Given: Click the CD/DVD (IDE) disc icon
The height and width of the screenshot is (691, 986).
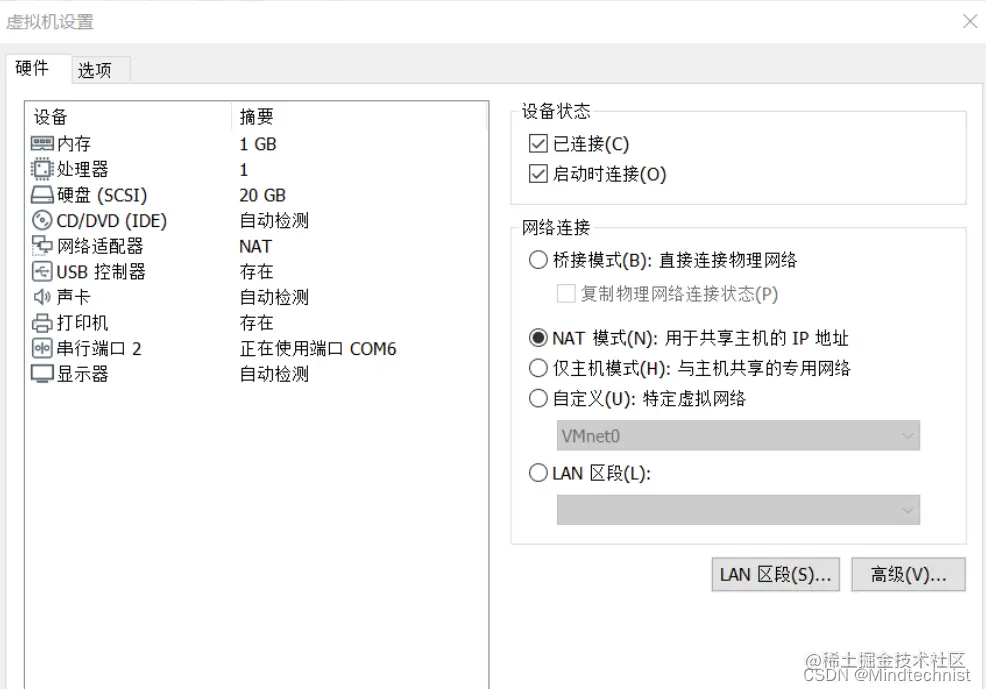Looking at the screenshot, I should tap(42, 221).
